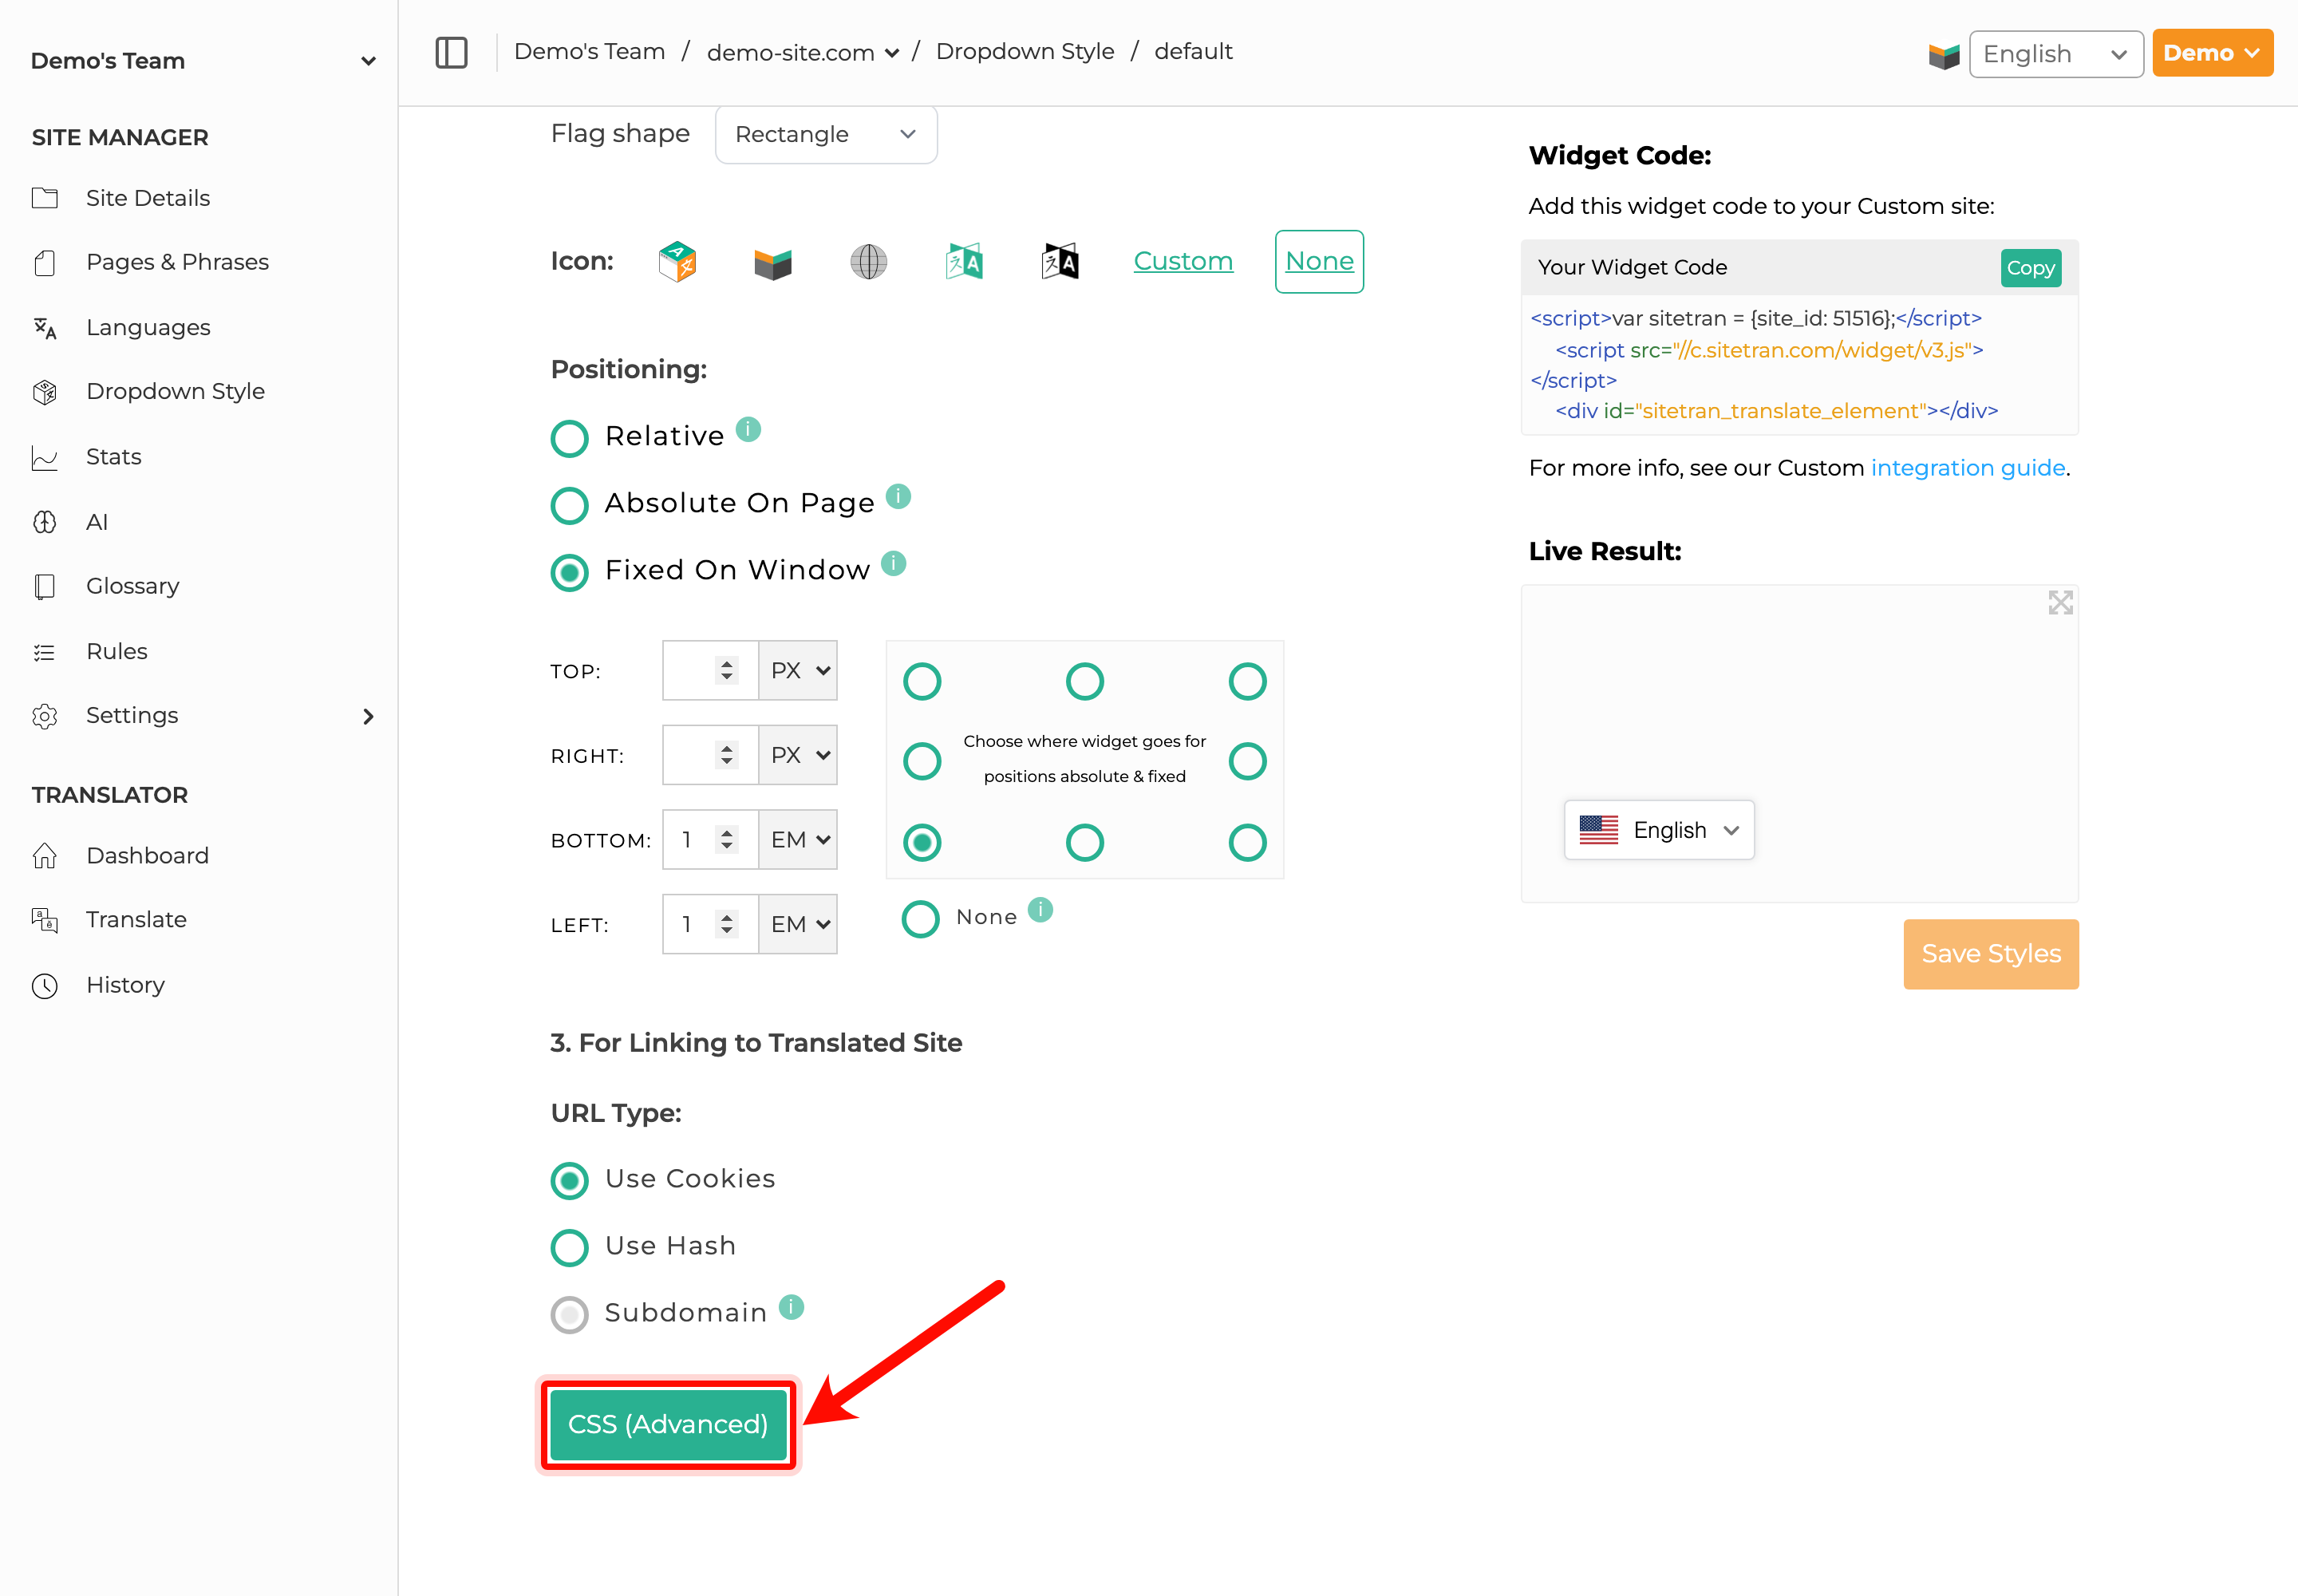Screen dimensions: 2298x1596
Task: Click the Save Styles button
Action: 1990,954
